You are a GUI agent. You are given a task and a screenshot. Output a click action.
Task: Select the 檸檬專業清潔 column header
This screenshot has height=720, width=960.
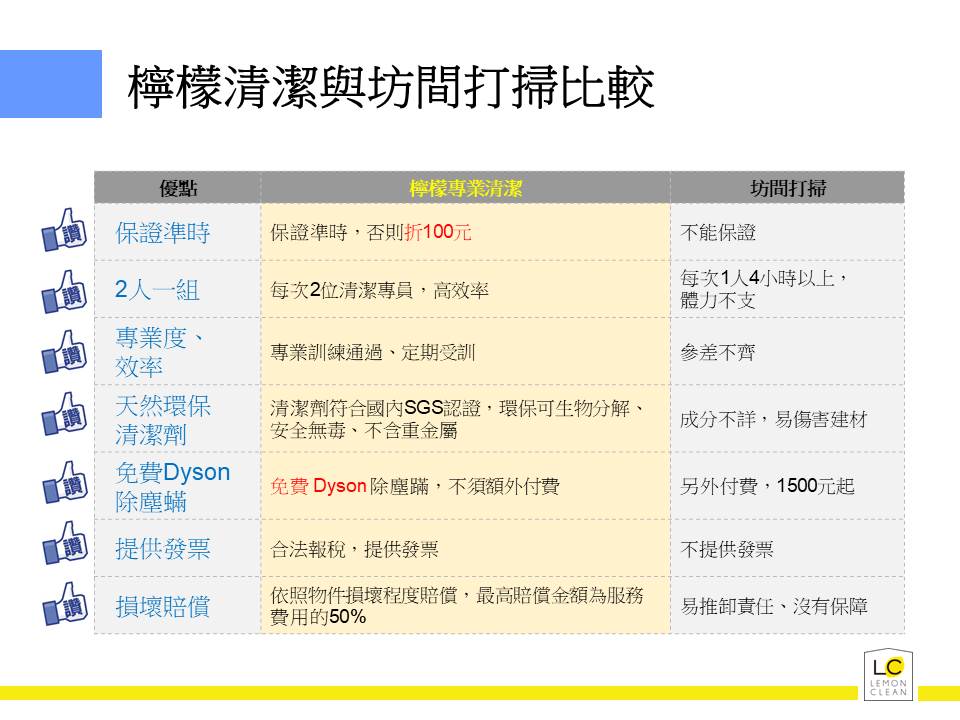click(x=465, y=188)
